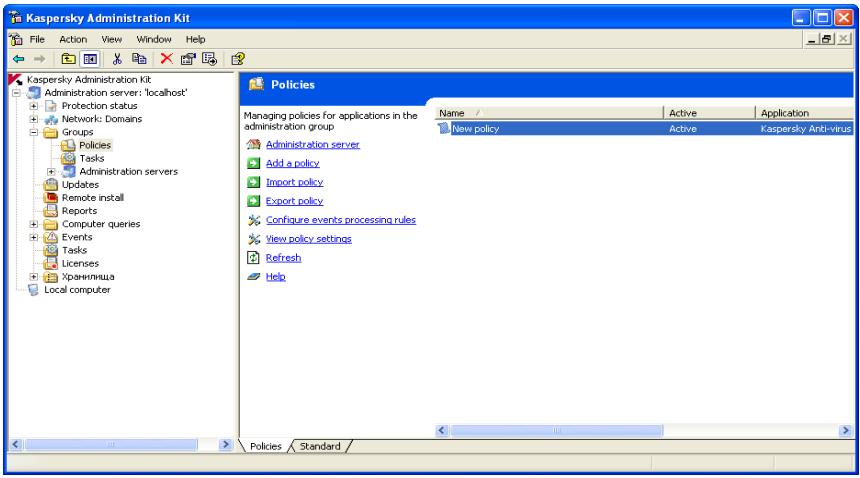Click the View policy settings tools icon
Screen dimensions: 860x478
tap(254, 239)
